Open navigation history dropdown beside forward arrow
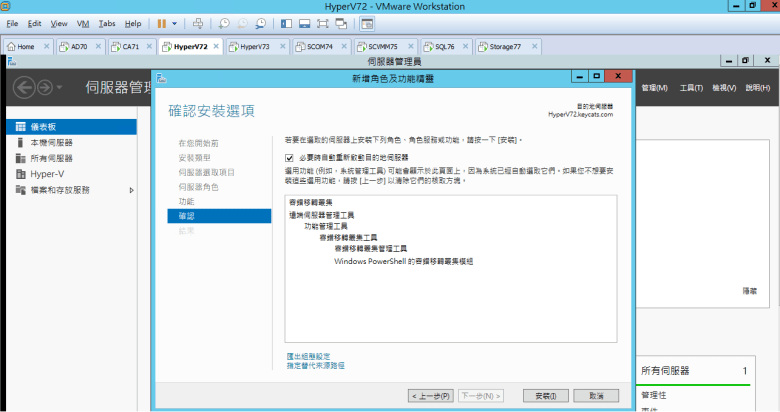 pos(60,88)
